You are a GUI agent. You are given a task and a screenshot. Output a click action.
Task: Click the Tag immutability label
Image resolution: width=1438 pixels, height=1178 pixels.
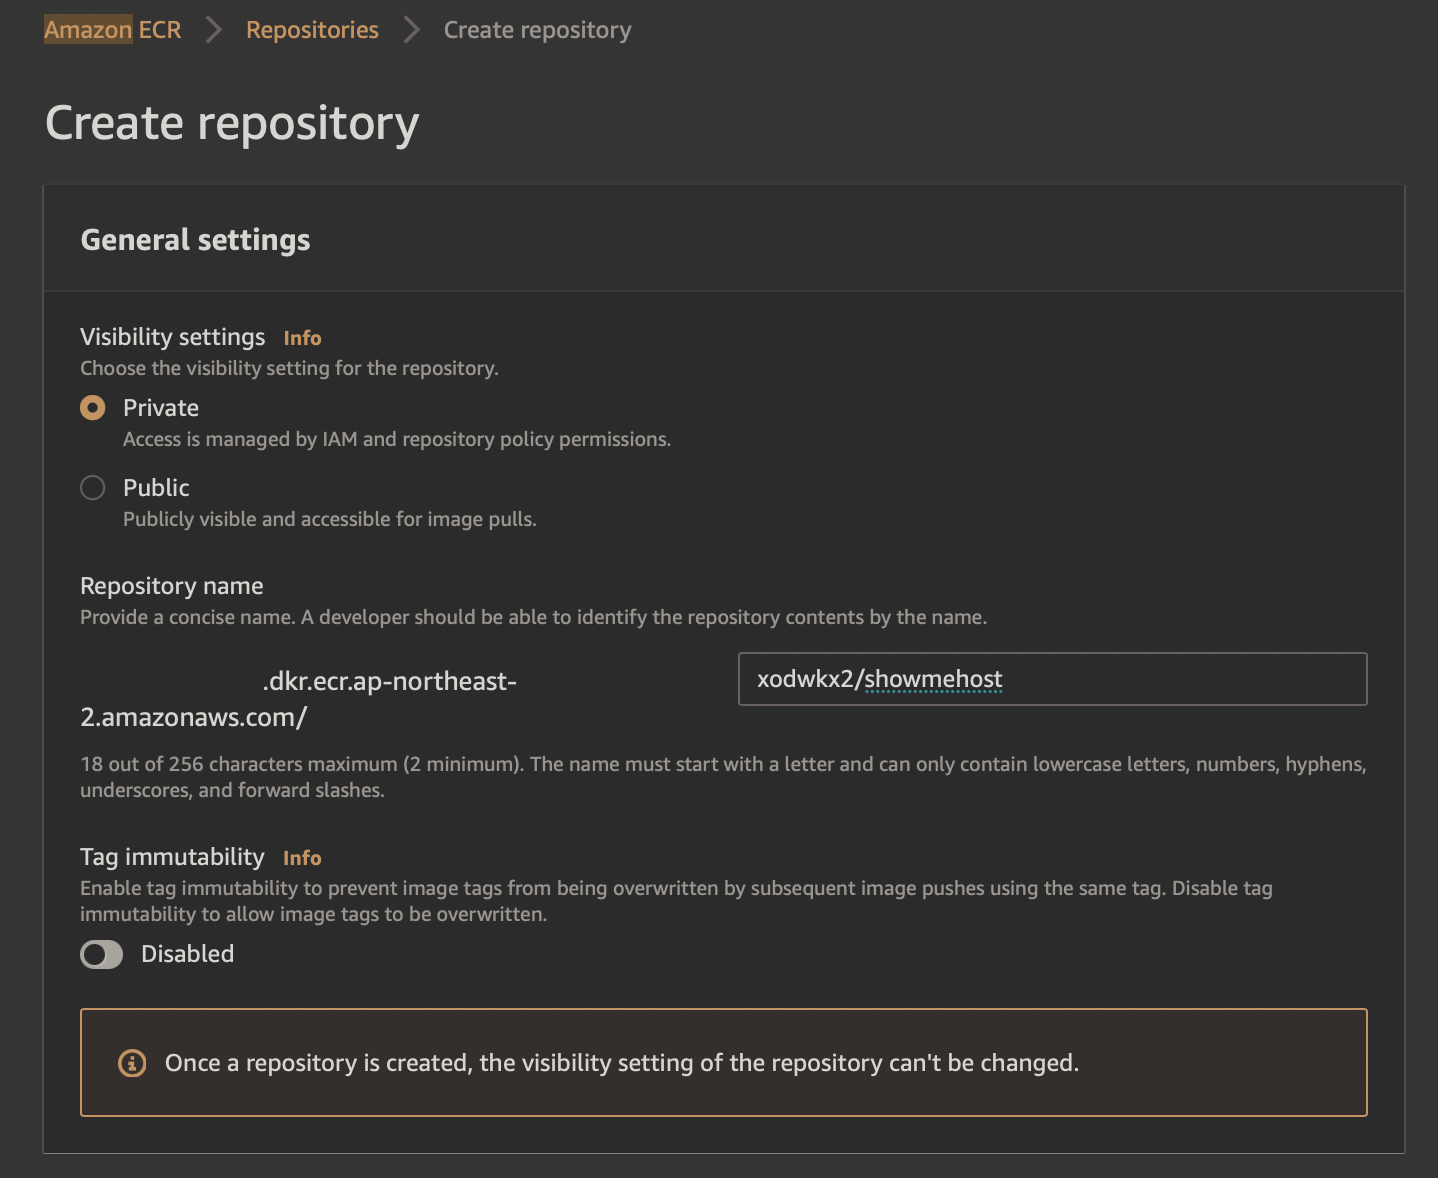pyautogui.click(x=172, y=857)
